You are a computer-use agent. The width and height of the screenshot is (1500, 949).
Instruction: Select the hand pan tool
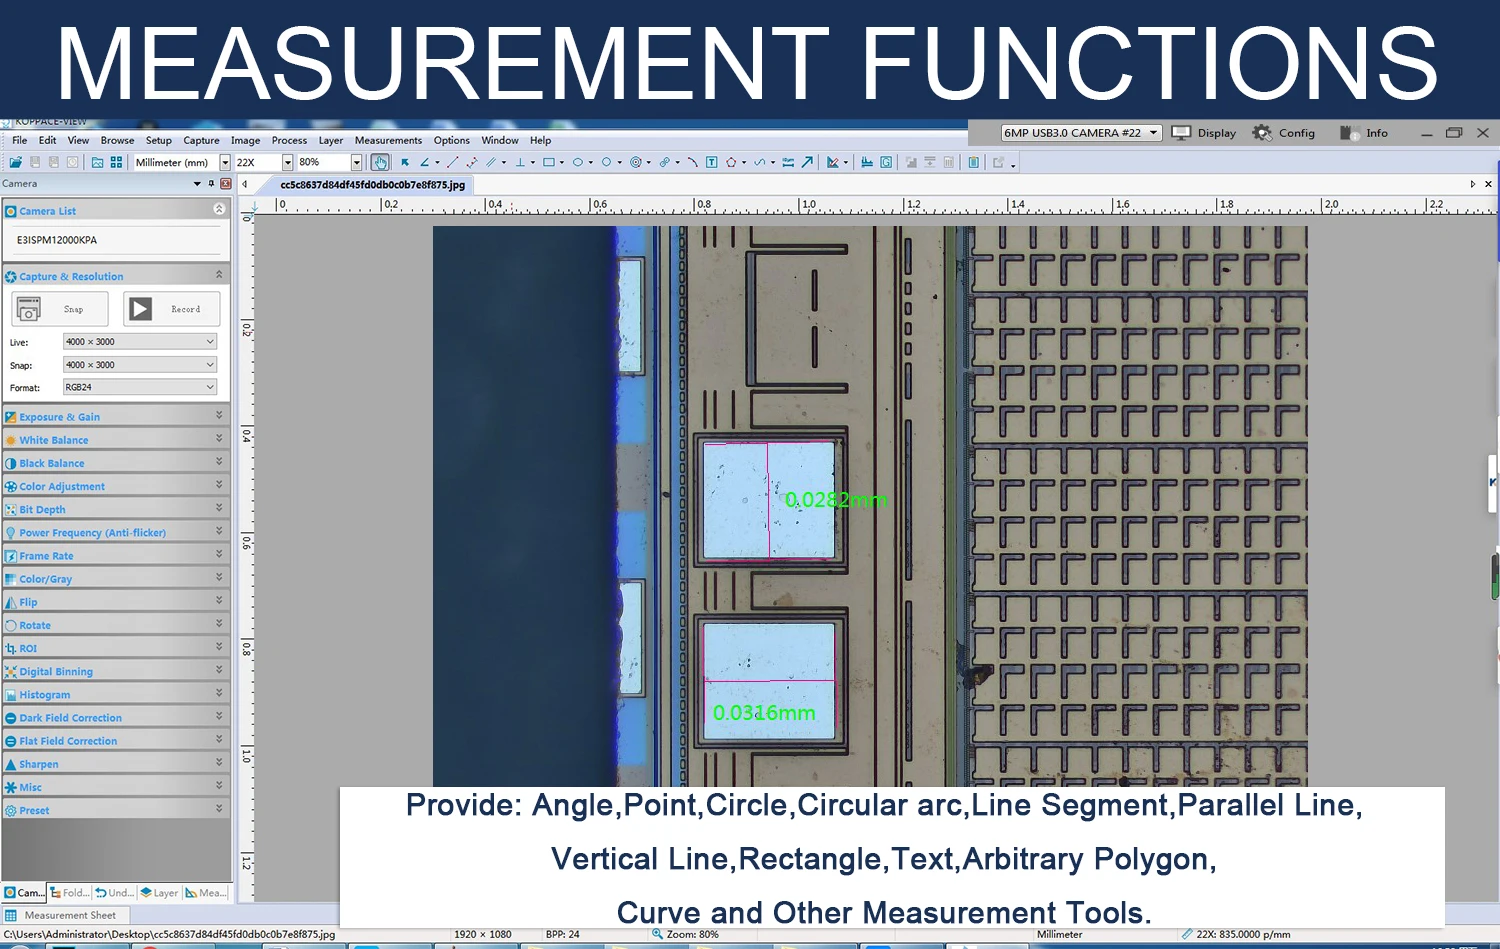(380, 162)
